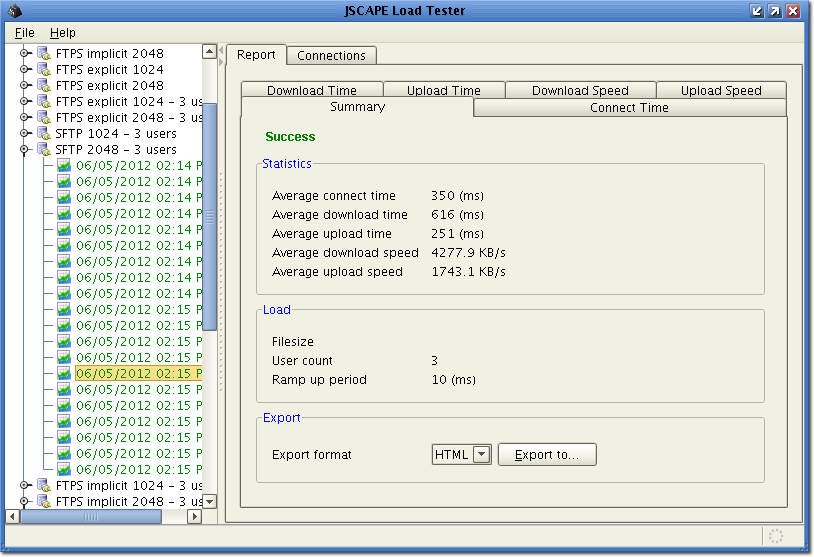814x557 pixels.
Task: Click the Ramp up period 10 (ms) value
Action: point(454,380)
